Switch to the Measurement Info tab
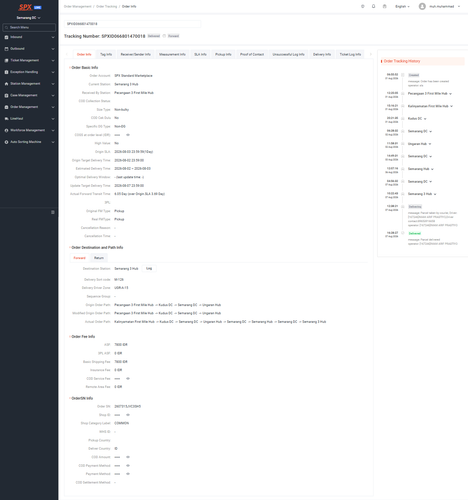 pyautogui.click(x=172, y=54)
